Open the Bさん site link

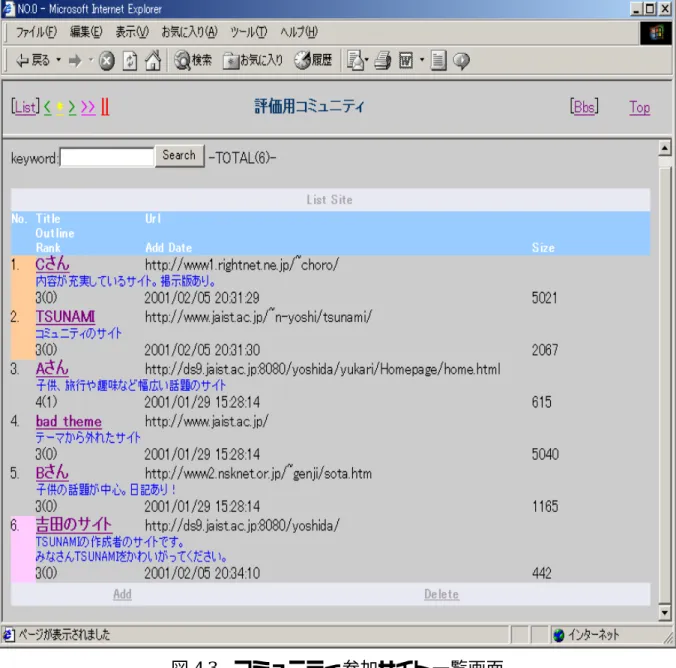tap(52, 473)
